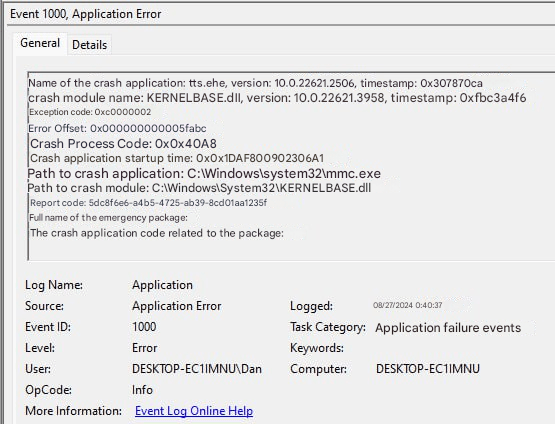Viewport: 555px width, 424px height.
Task: Select the Report code GUID line
Action: (x=148, y=203)
